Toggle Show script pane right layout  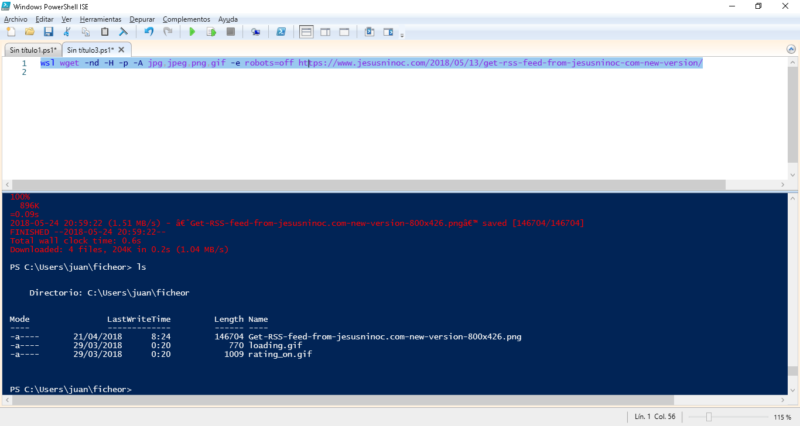tap(325, 32)
